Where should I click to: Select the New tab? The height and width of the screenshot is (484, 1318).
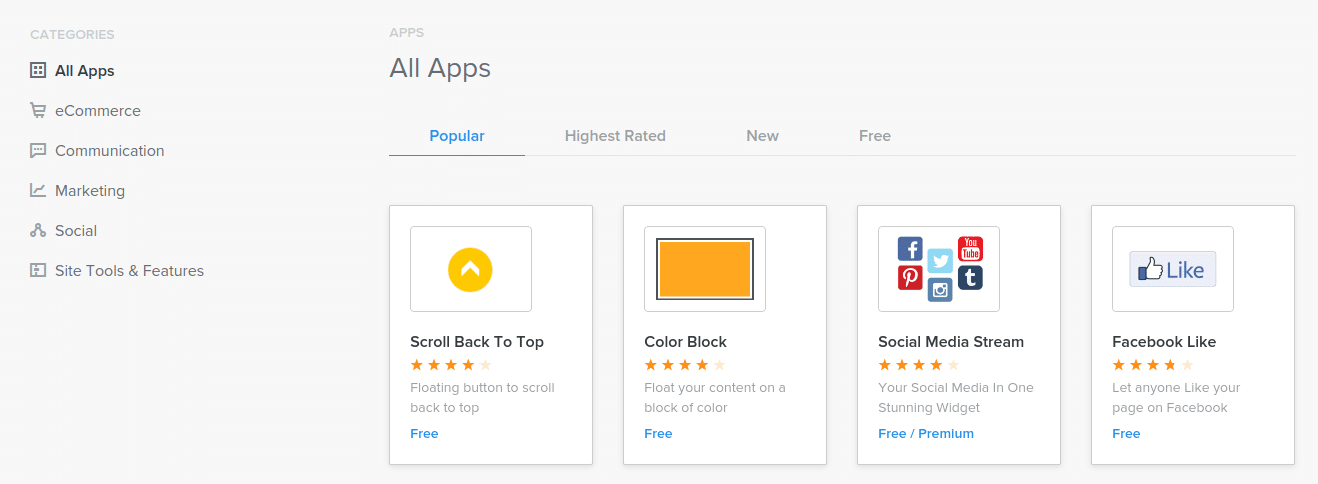762,136
